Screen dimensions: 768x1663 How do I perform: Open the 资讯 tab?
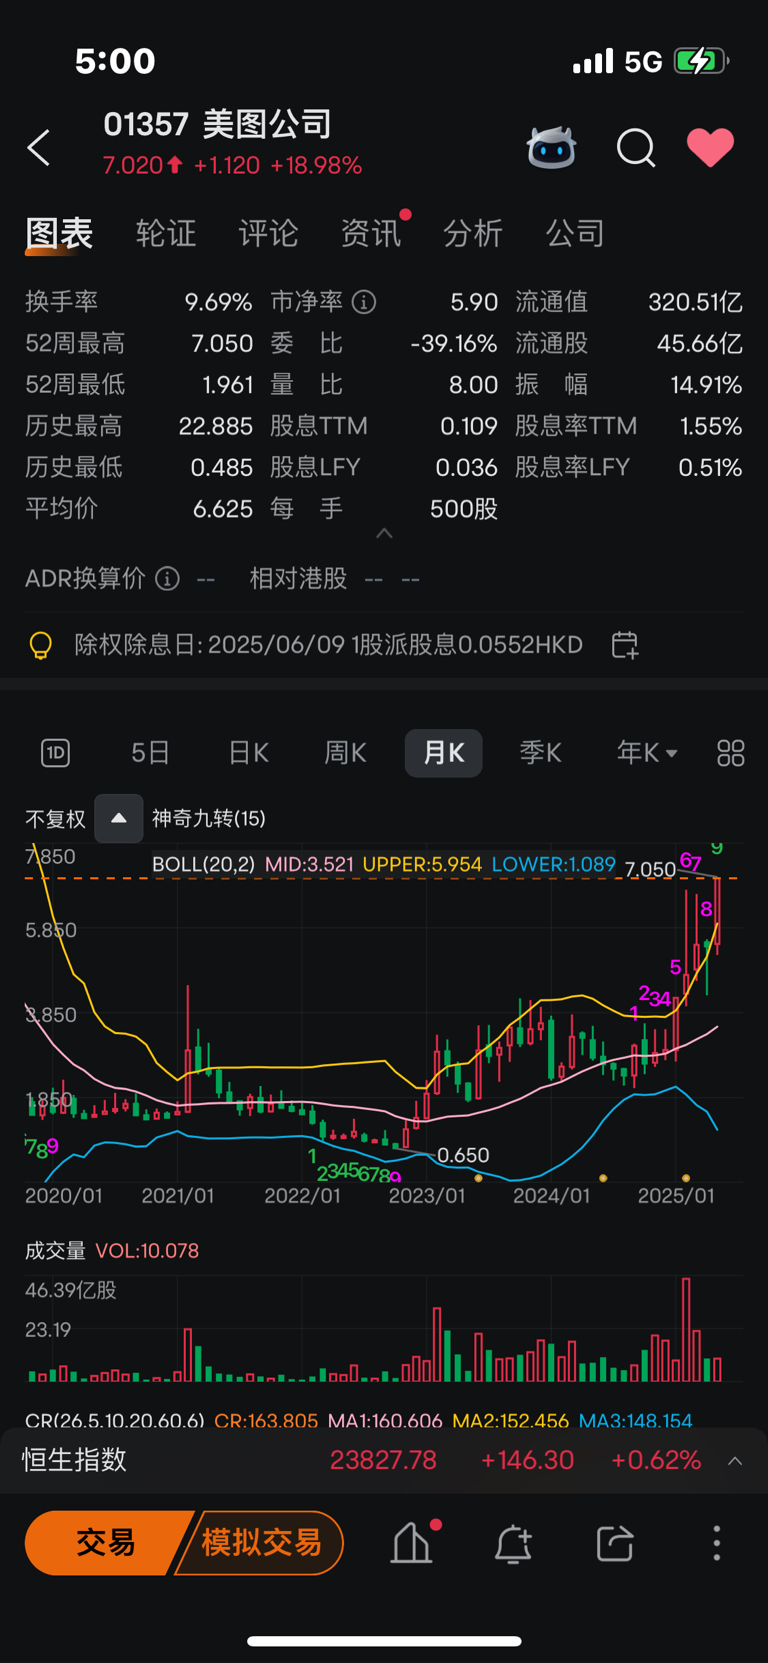pos(371,233)
